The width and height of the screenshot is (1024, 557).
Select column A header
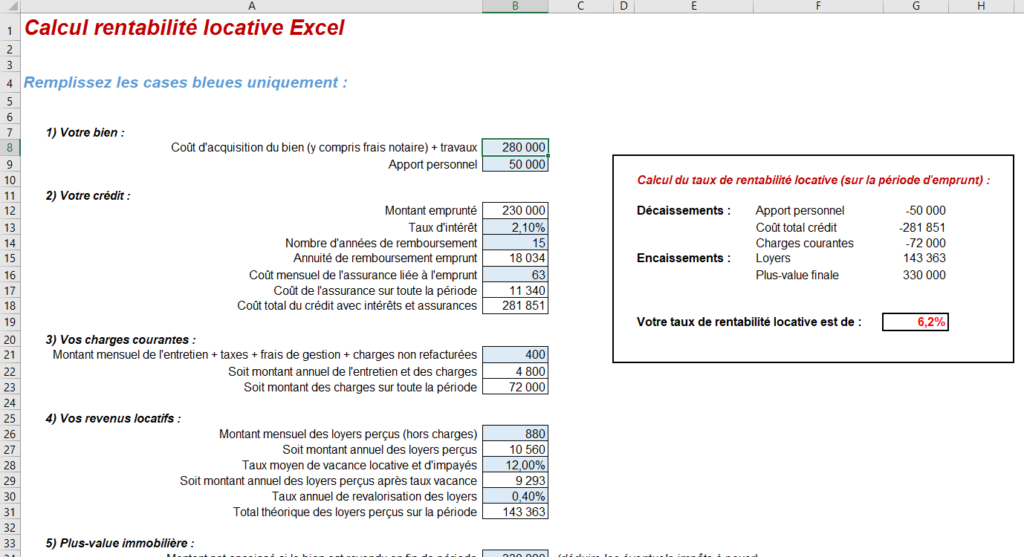251,6
